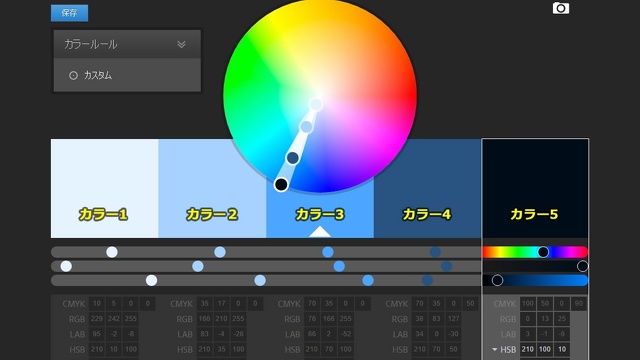640x360 pixels.
Task: Click the black marker on the color wheel
Action: [281, 184]
